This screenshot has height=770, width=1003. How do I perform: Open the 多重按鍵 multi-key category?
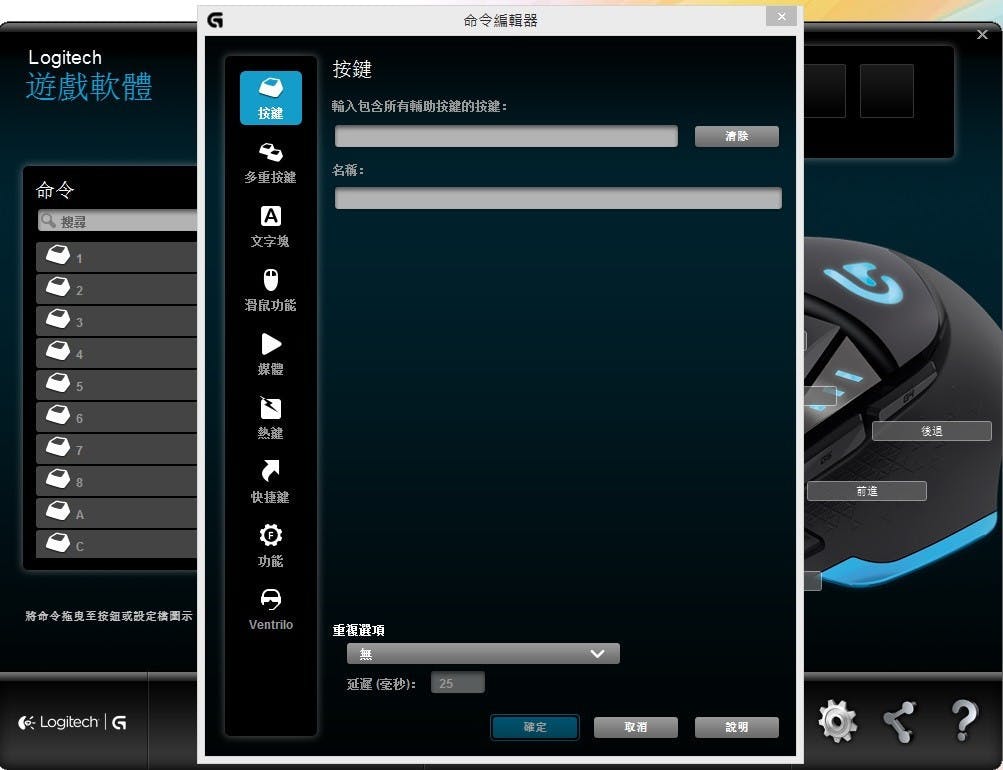tap(271, 163)
